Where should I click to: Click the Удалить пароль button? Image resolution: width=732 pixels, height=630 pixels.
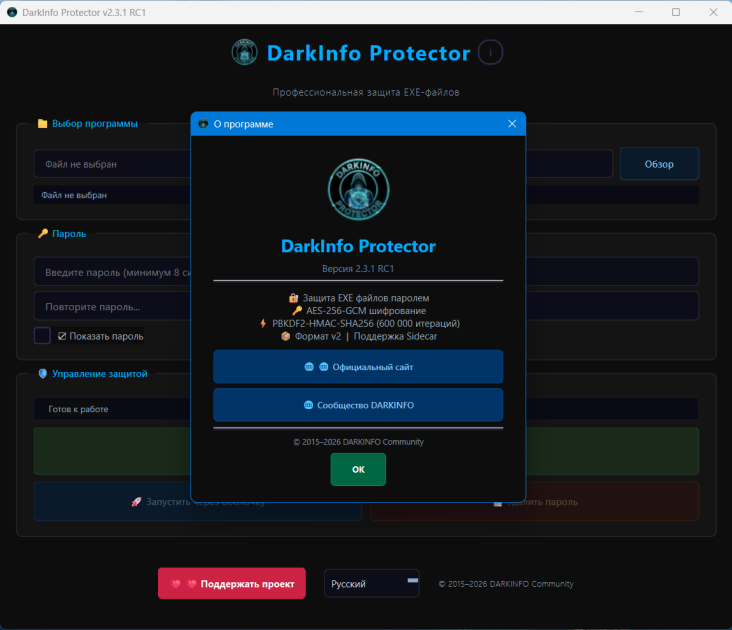[x=535, y=501]
